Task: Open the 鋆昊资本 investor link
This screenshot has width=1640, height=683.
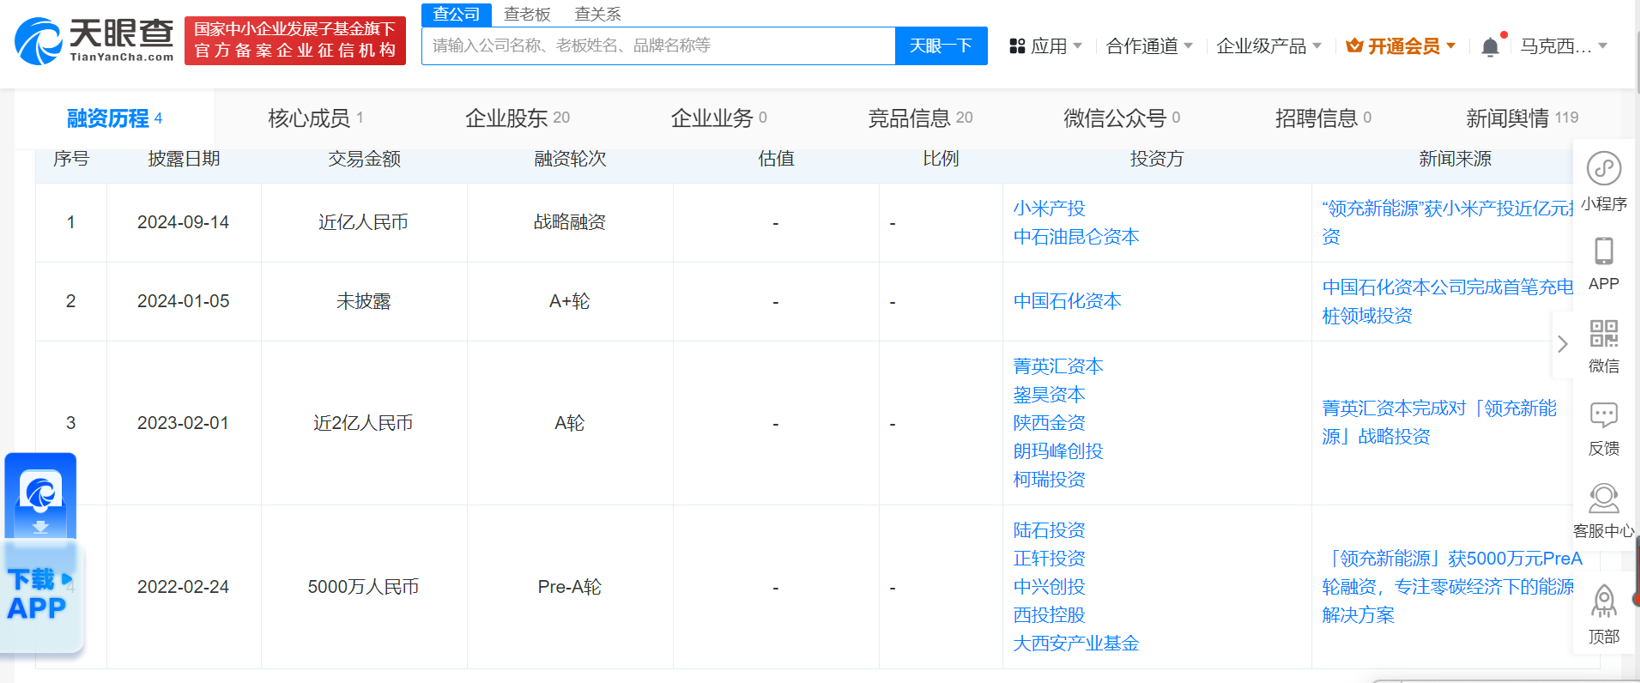Action: [1049, 395]
